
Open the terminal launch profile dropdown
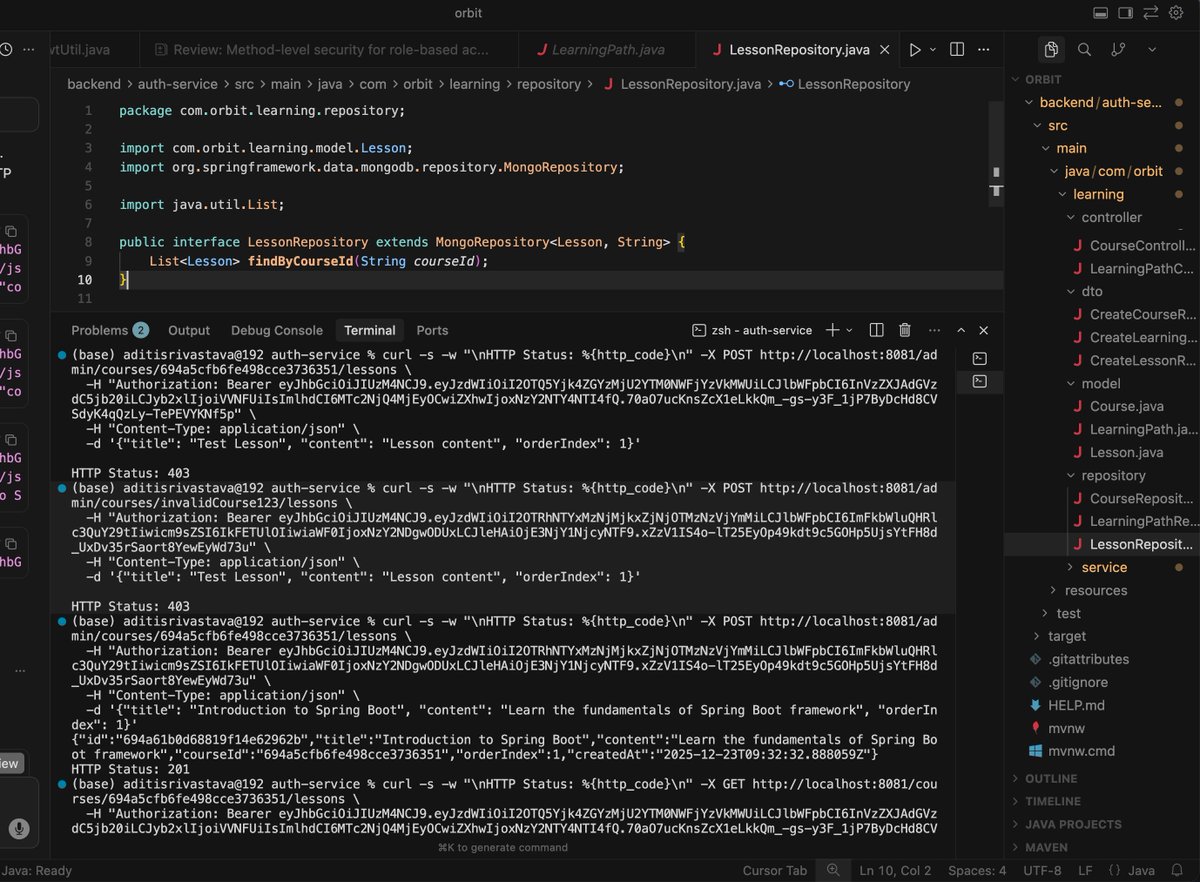coord(850,330)
